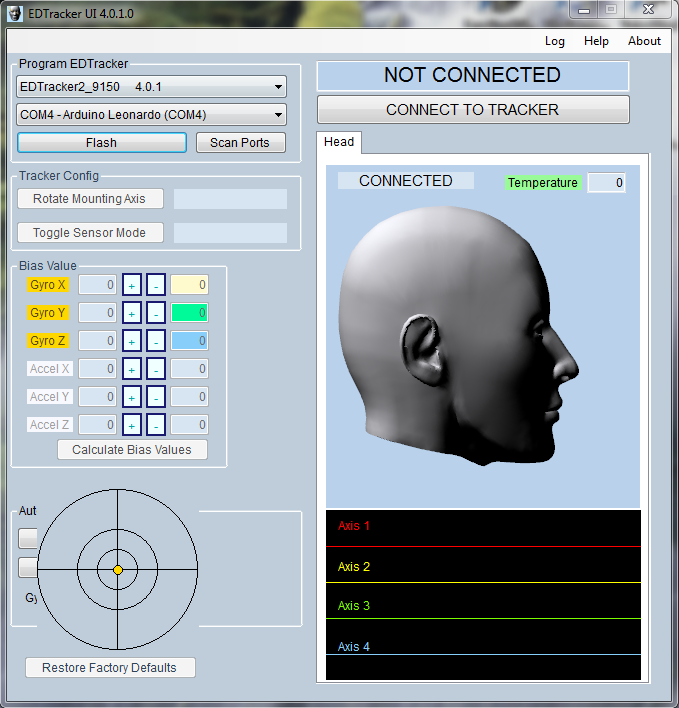The width and height of the screenshot is (679, 708).
Task: Decrease Accel Y bias with minus button
Action: (156, 397)
